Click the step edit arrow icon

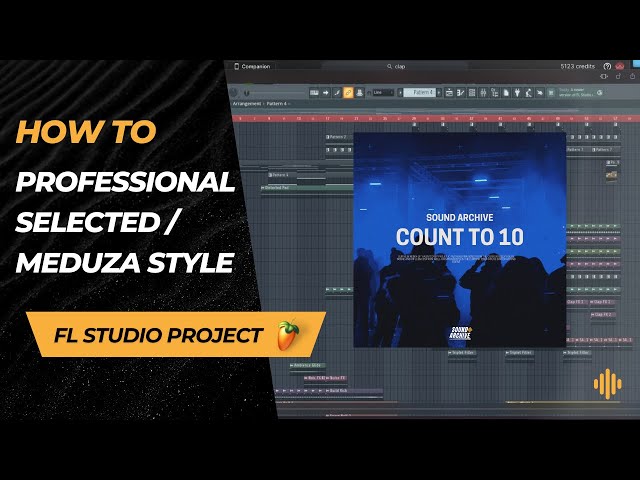pos(326,93)
